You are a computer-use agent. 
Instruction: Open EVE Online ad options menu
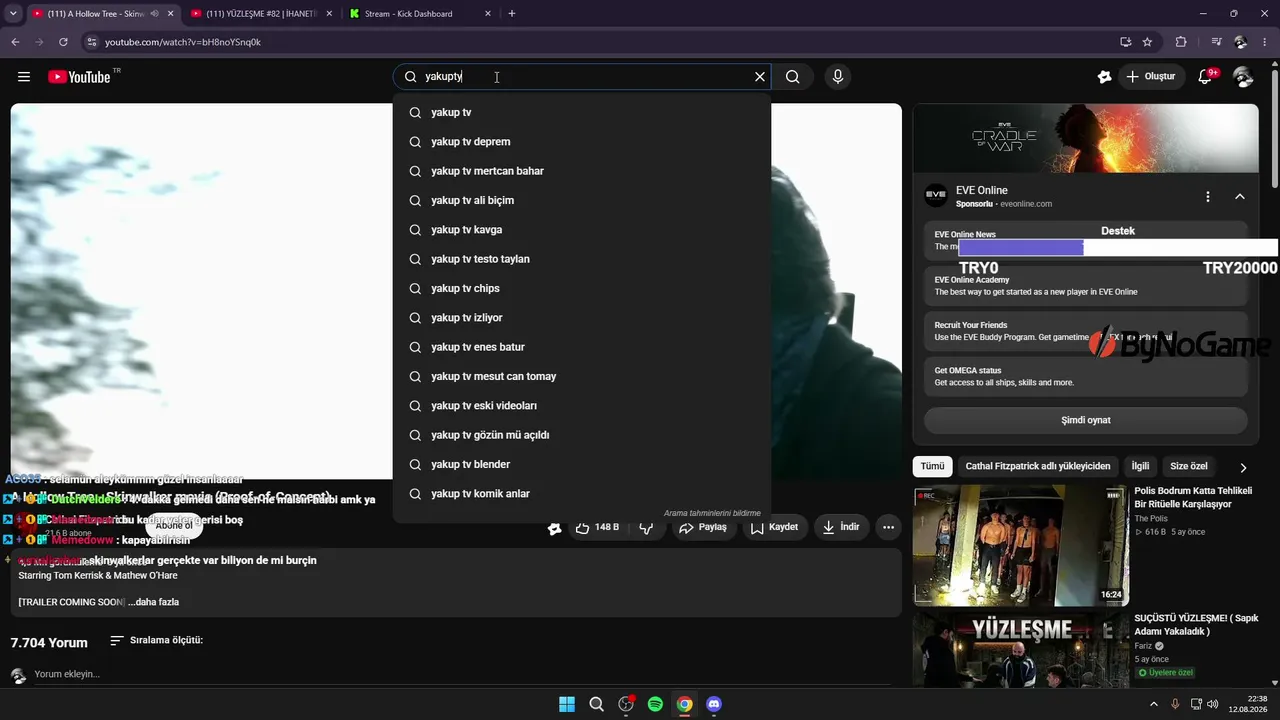click(x=1208, y=197)
